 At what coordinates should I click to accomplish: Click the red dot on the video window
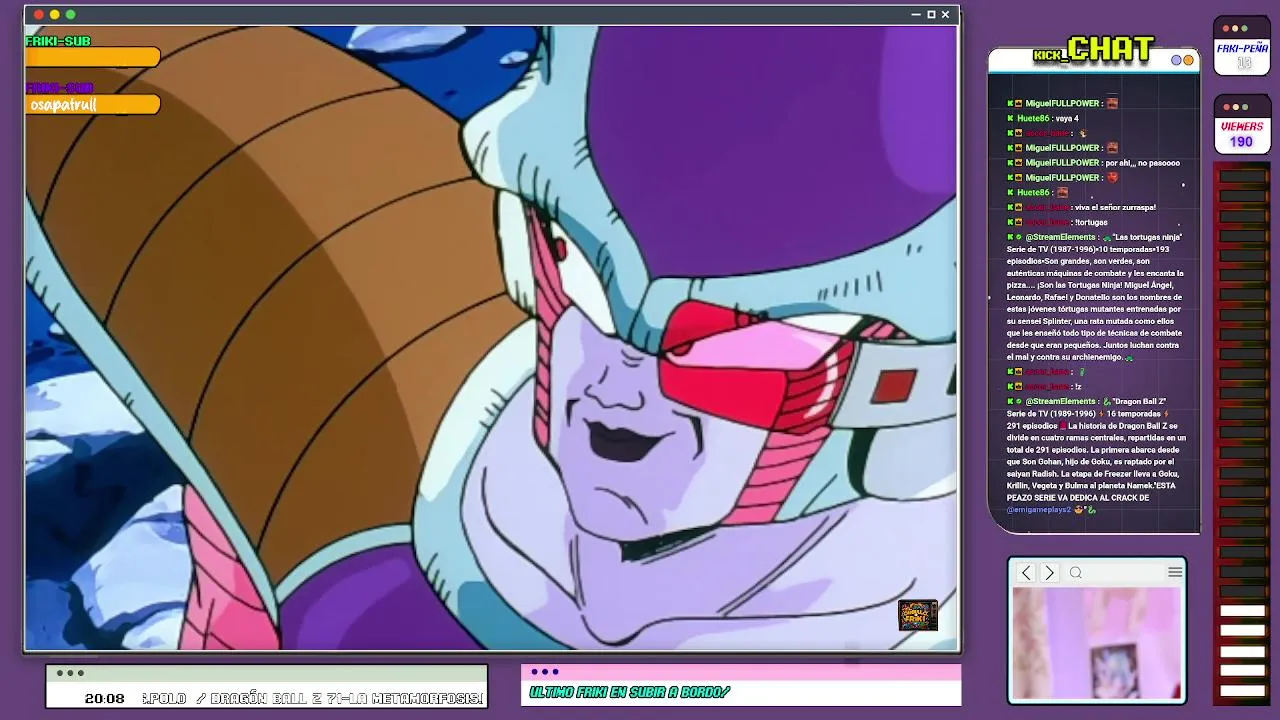pyautogui.click(x=39, y=15)
